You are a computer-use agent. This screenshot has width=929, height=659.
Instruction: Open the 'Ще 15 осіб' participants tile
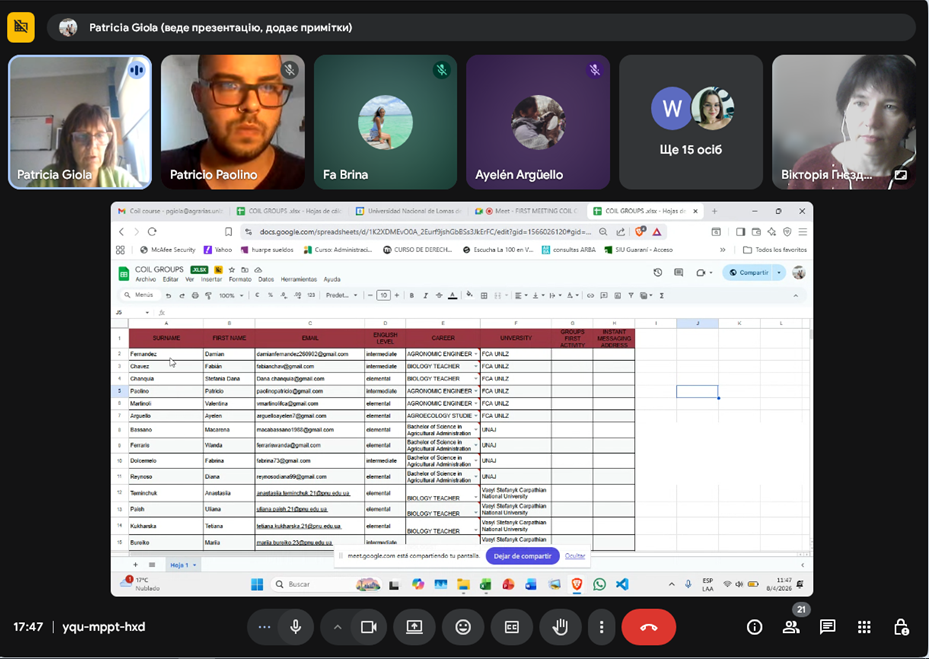point(691,122)
